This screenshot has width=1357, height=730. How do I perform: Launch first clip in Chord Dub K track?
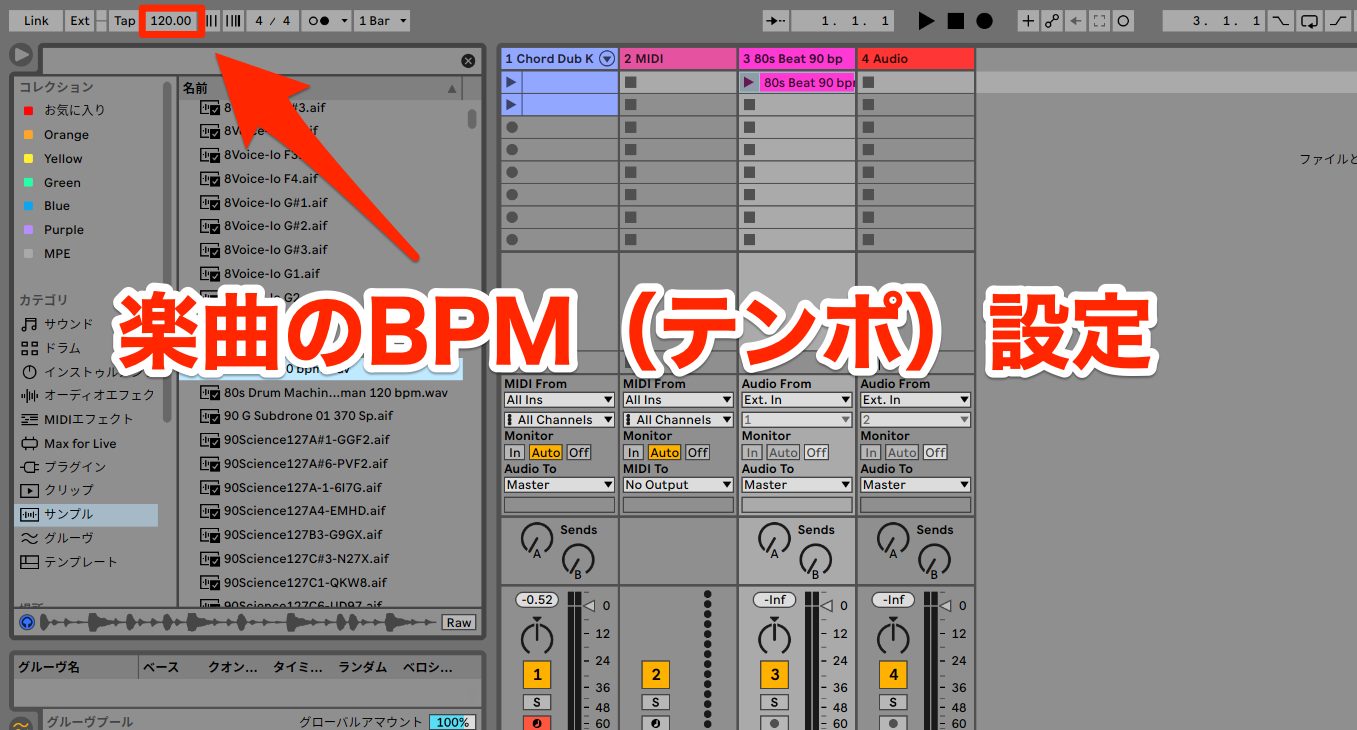[x=512, y=82]
